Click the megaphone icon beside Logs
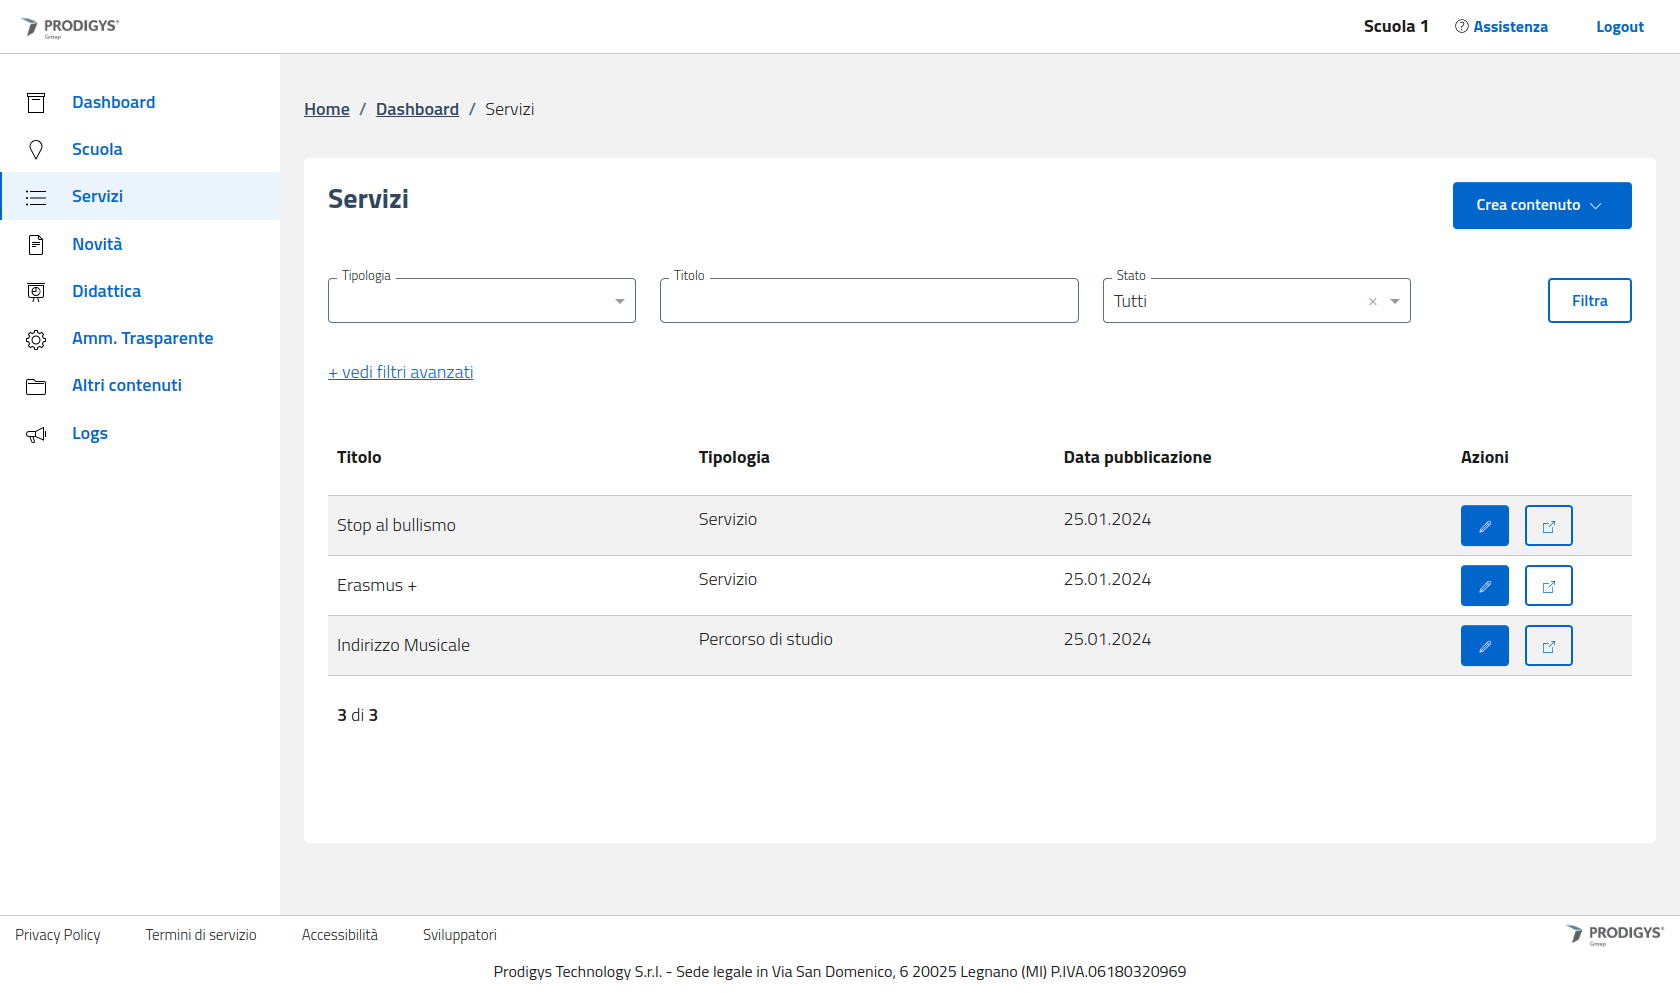 click(36, 434)
